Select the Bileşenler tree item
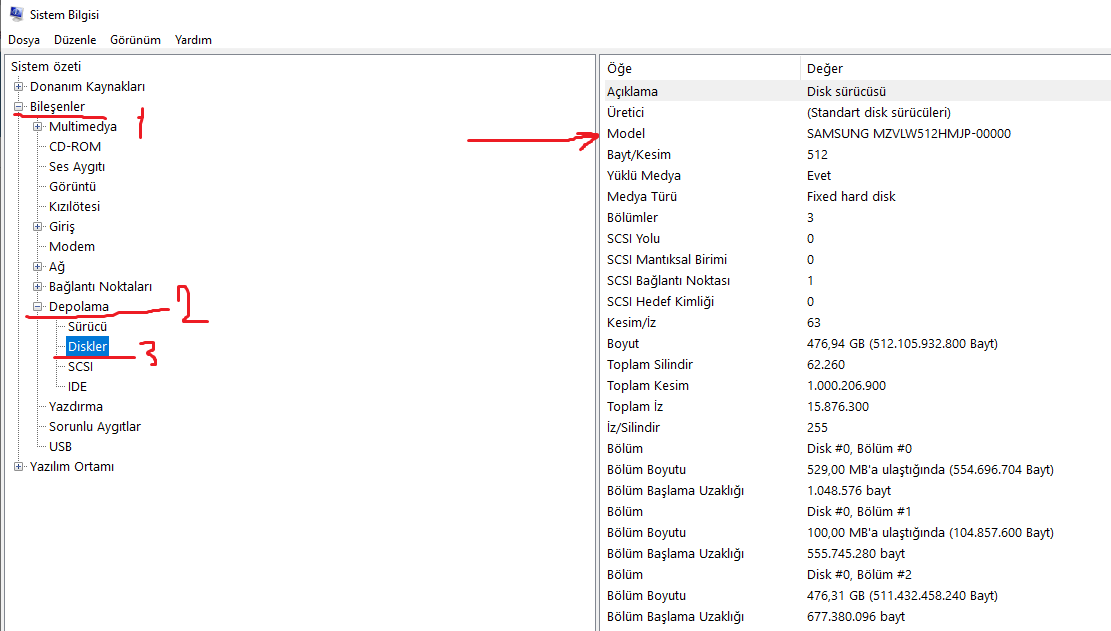Screen dimensions: 1111x631 57,106
